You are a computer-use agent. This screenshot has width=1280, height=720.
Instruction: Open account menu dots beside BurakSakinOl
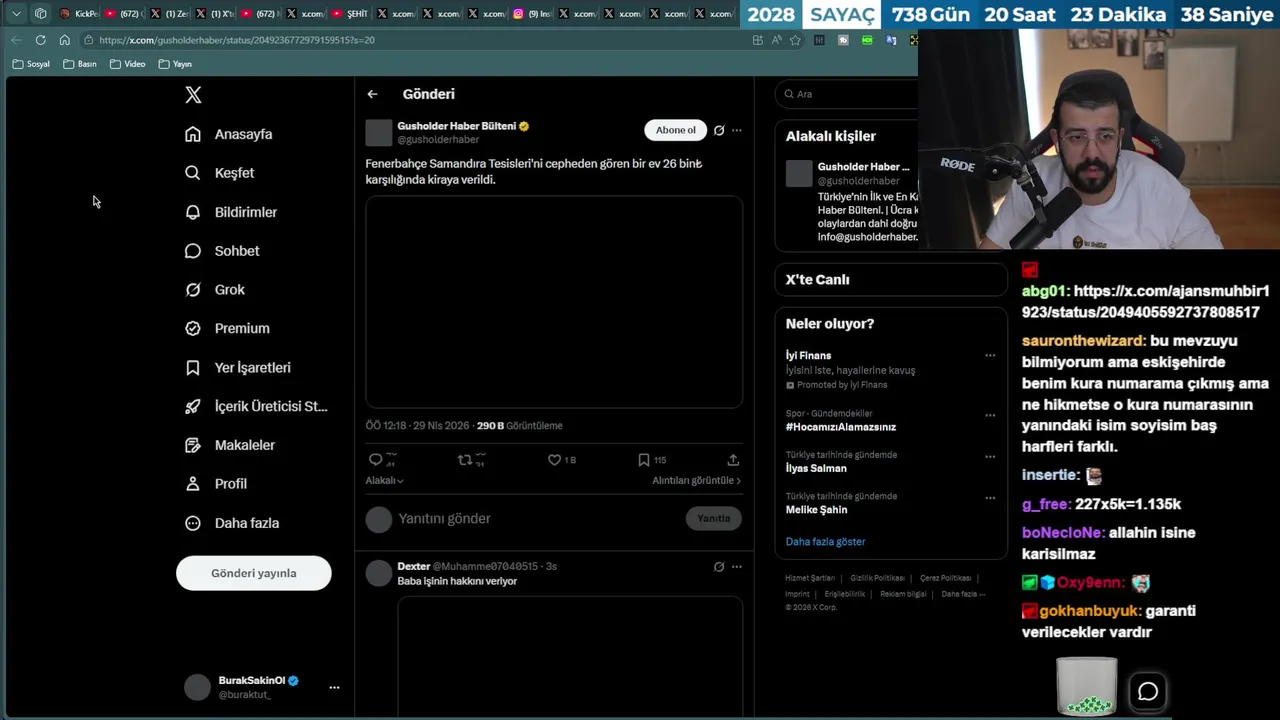[x=334, y=687]
